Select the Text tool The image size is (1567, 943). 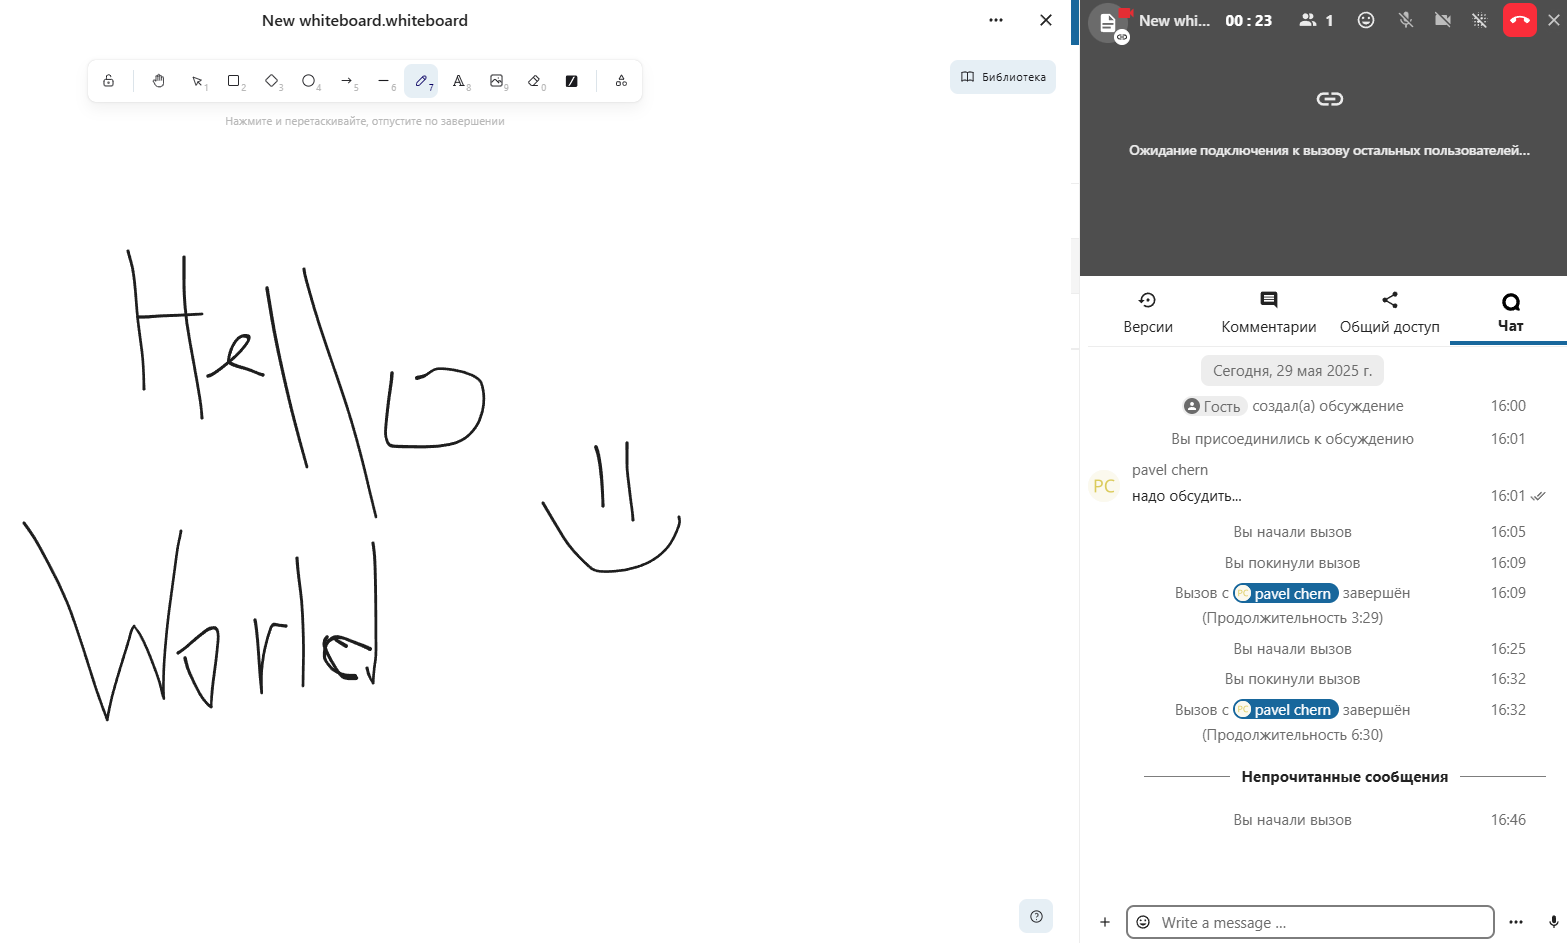tap(459, 81)
